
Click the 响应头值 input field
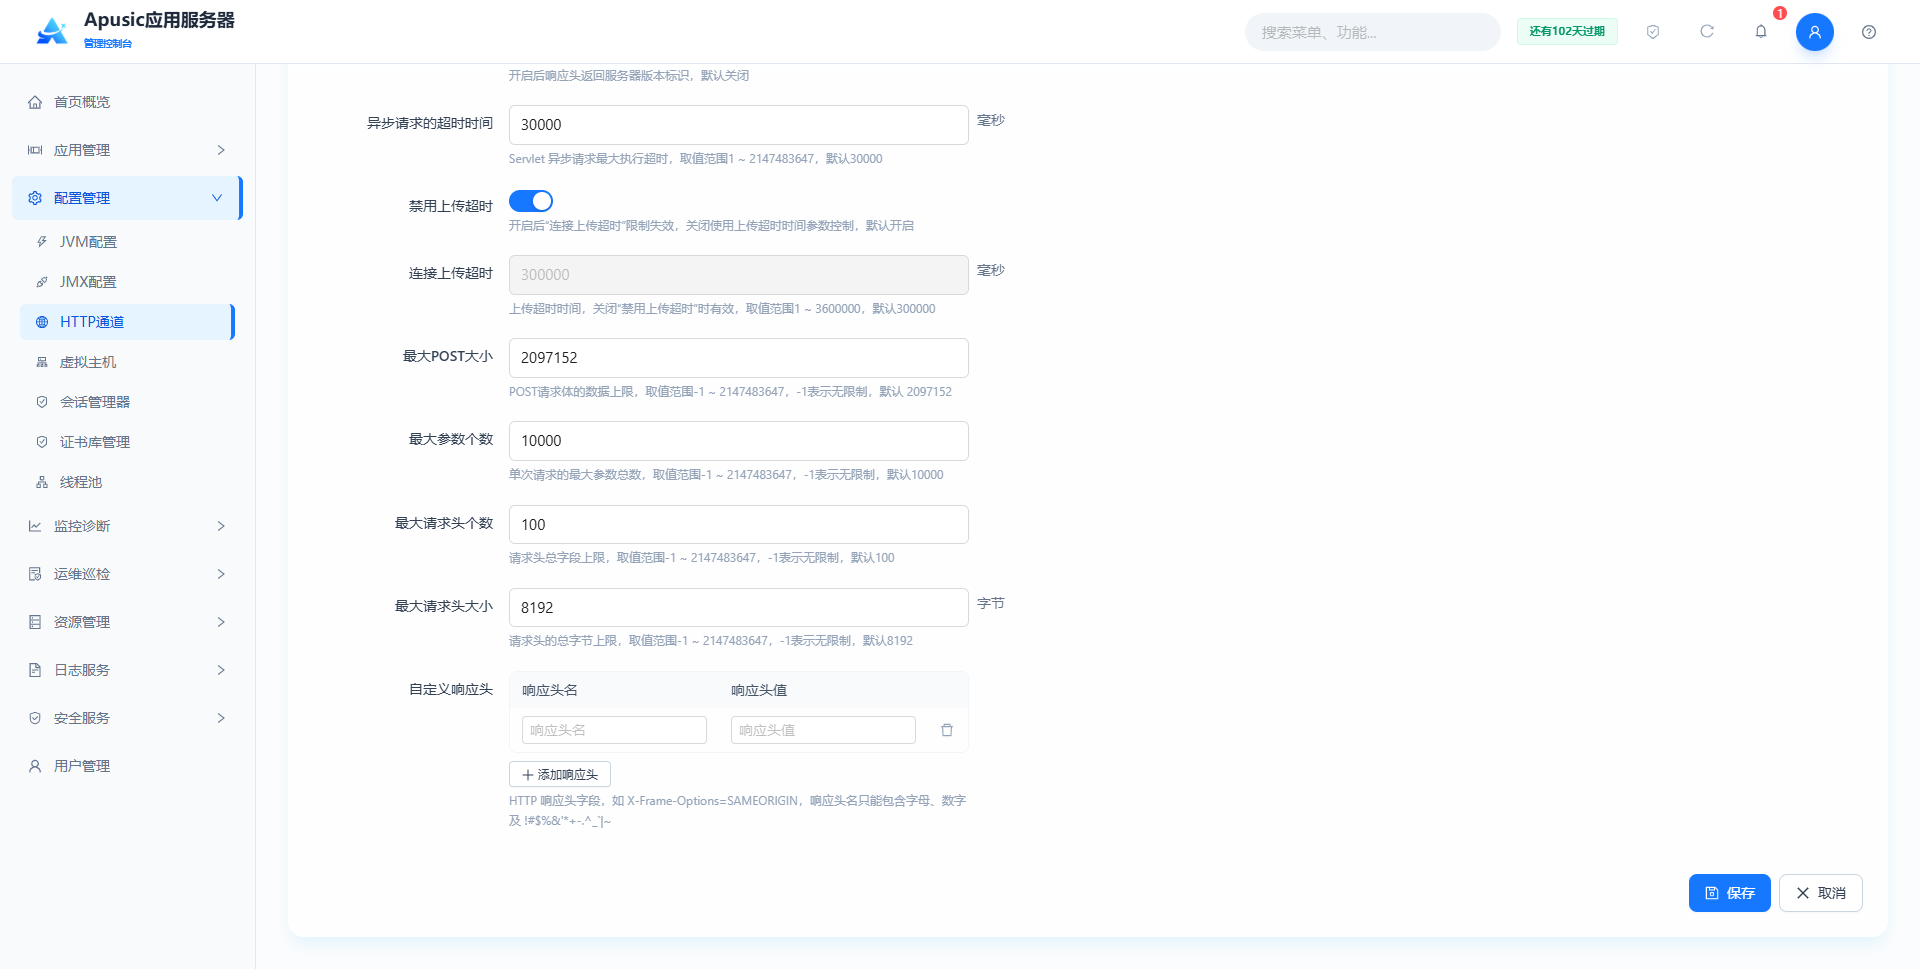(823, 730)
